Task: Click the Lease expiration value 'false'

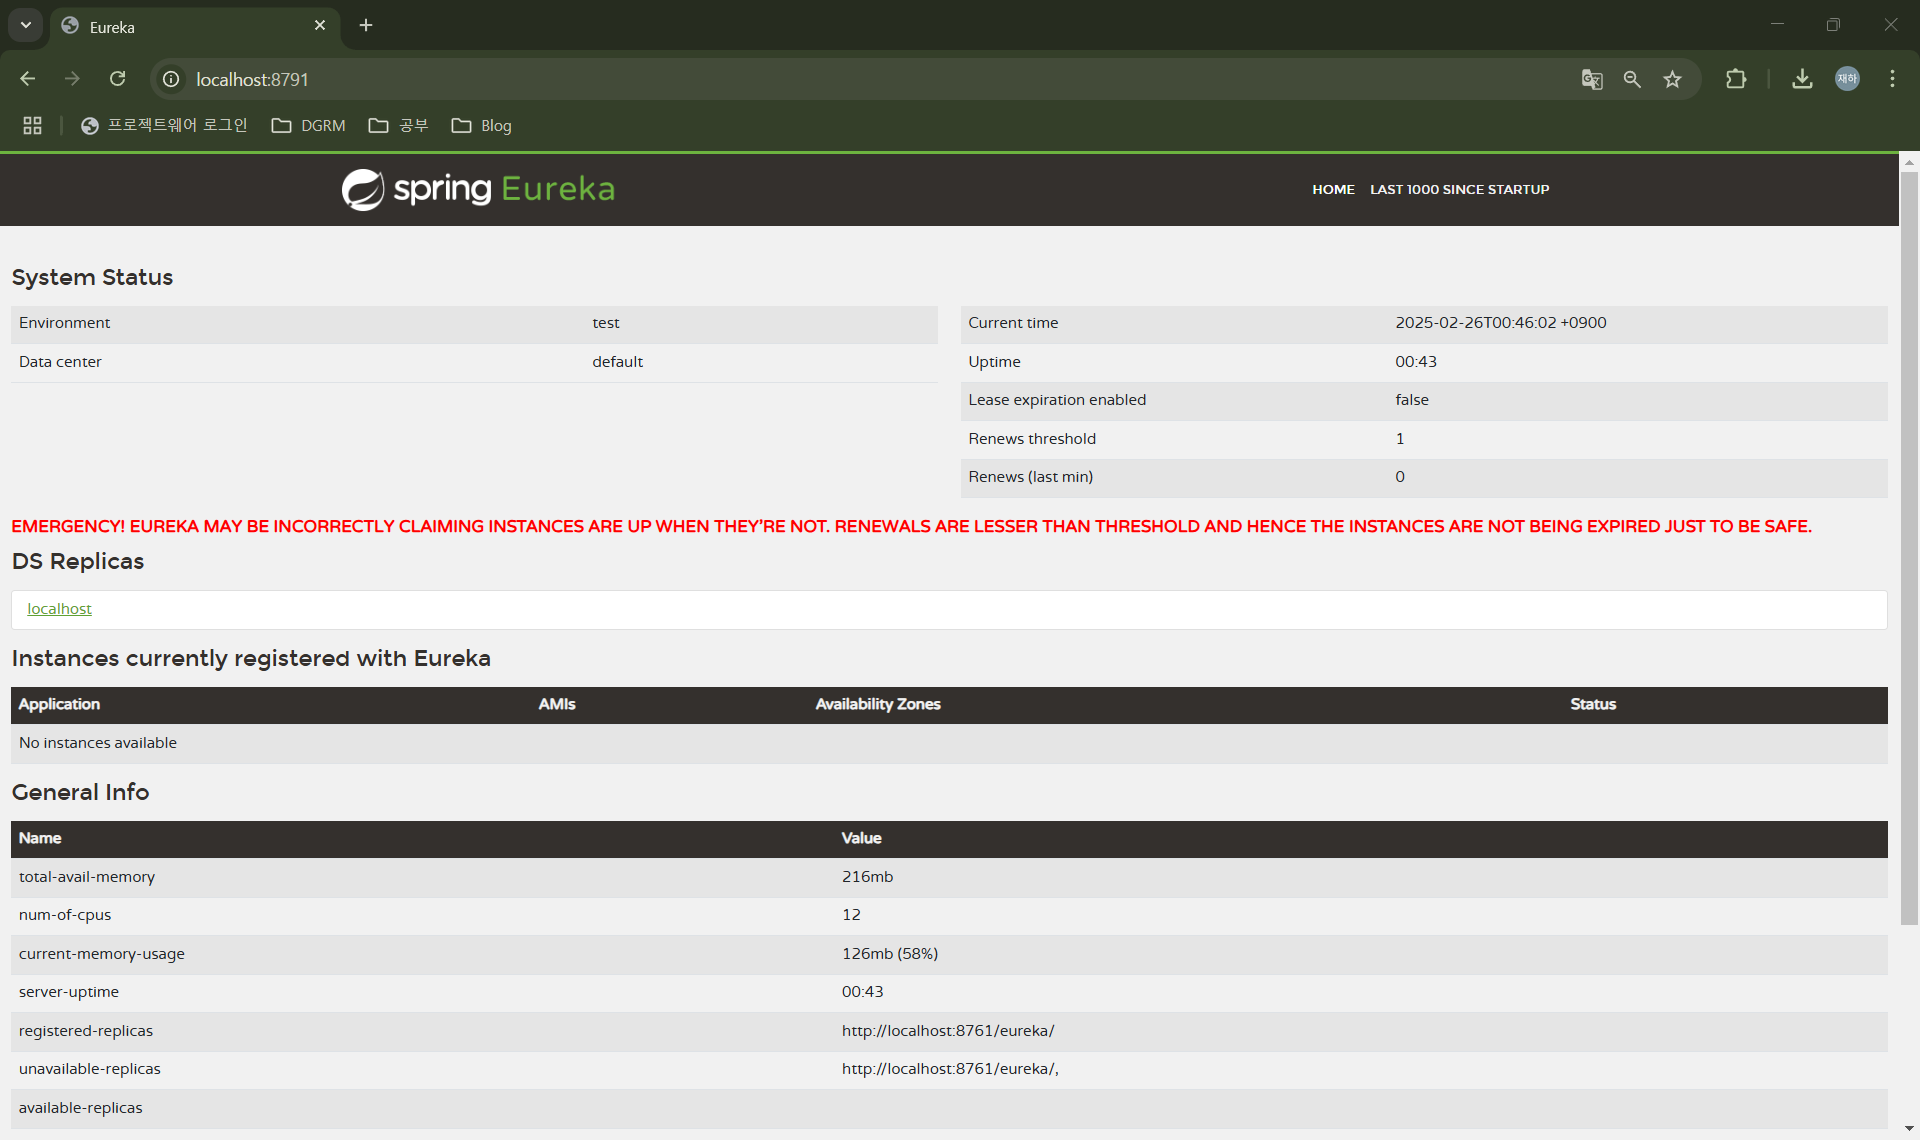Action: (1411, 400)
